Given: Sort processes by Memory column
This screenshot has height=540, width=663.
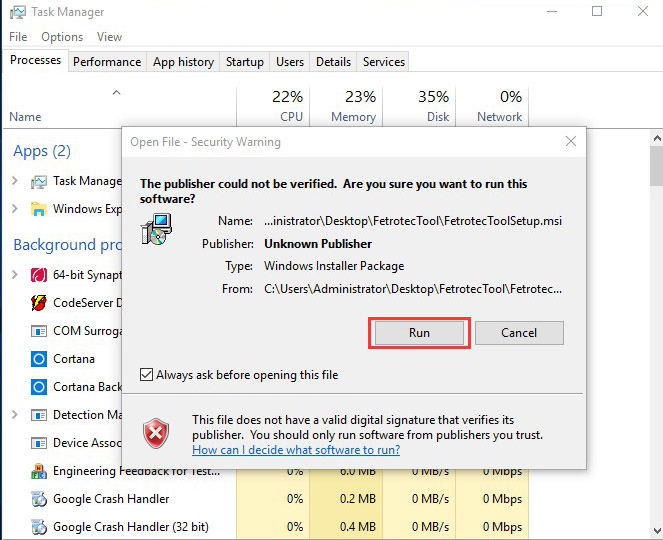Looking at the screenshot, I should coord(346,106).
